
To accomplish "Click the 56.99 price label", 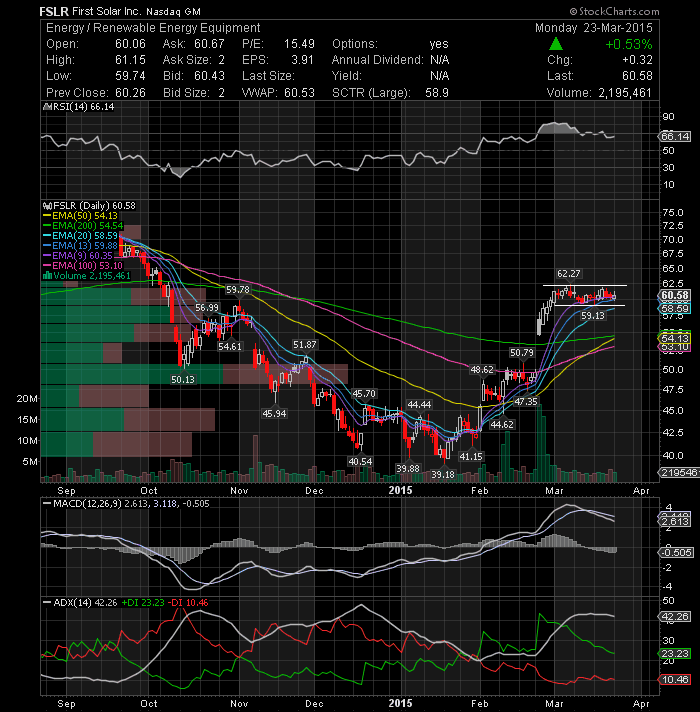I will pyautogui.click(x=207, y=308).
